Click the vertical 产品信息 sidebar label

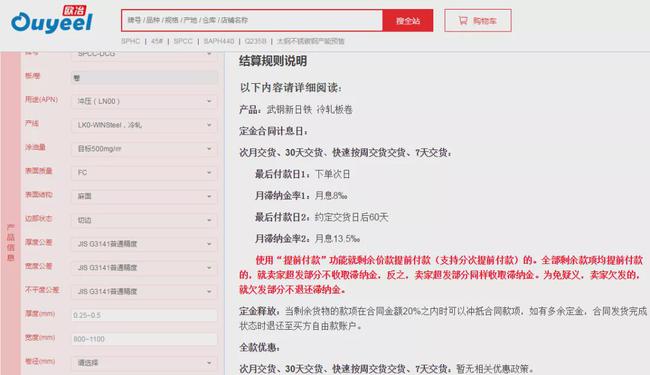click(10, 242)
